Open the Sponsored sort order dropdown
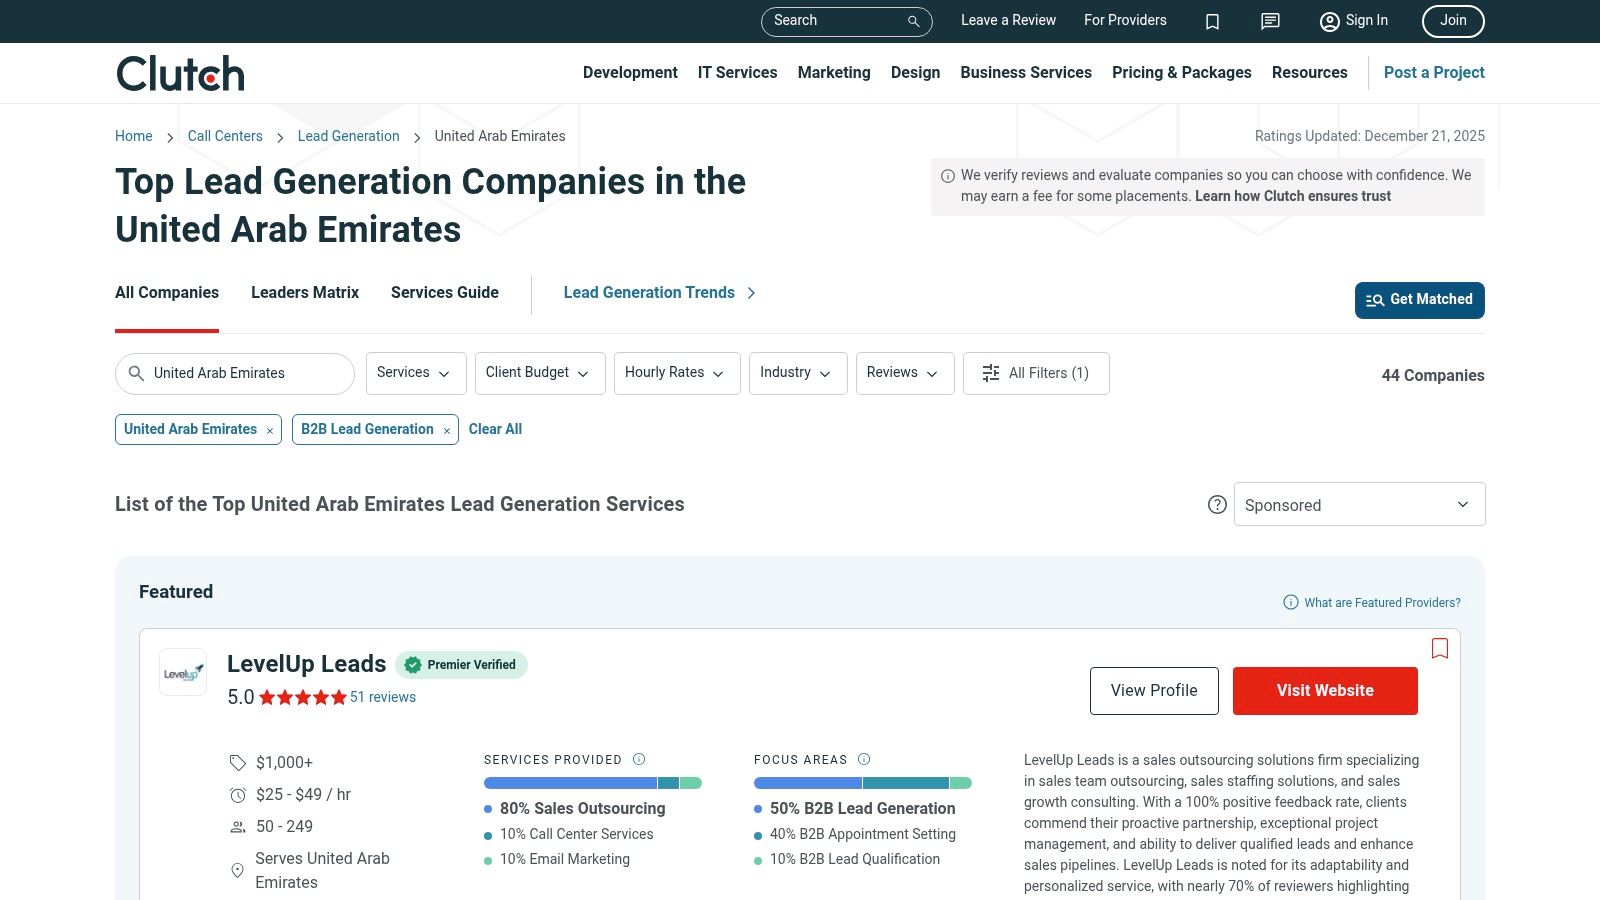 click(1358, 504)
